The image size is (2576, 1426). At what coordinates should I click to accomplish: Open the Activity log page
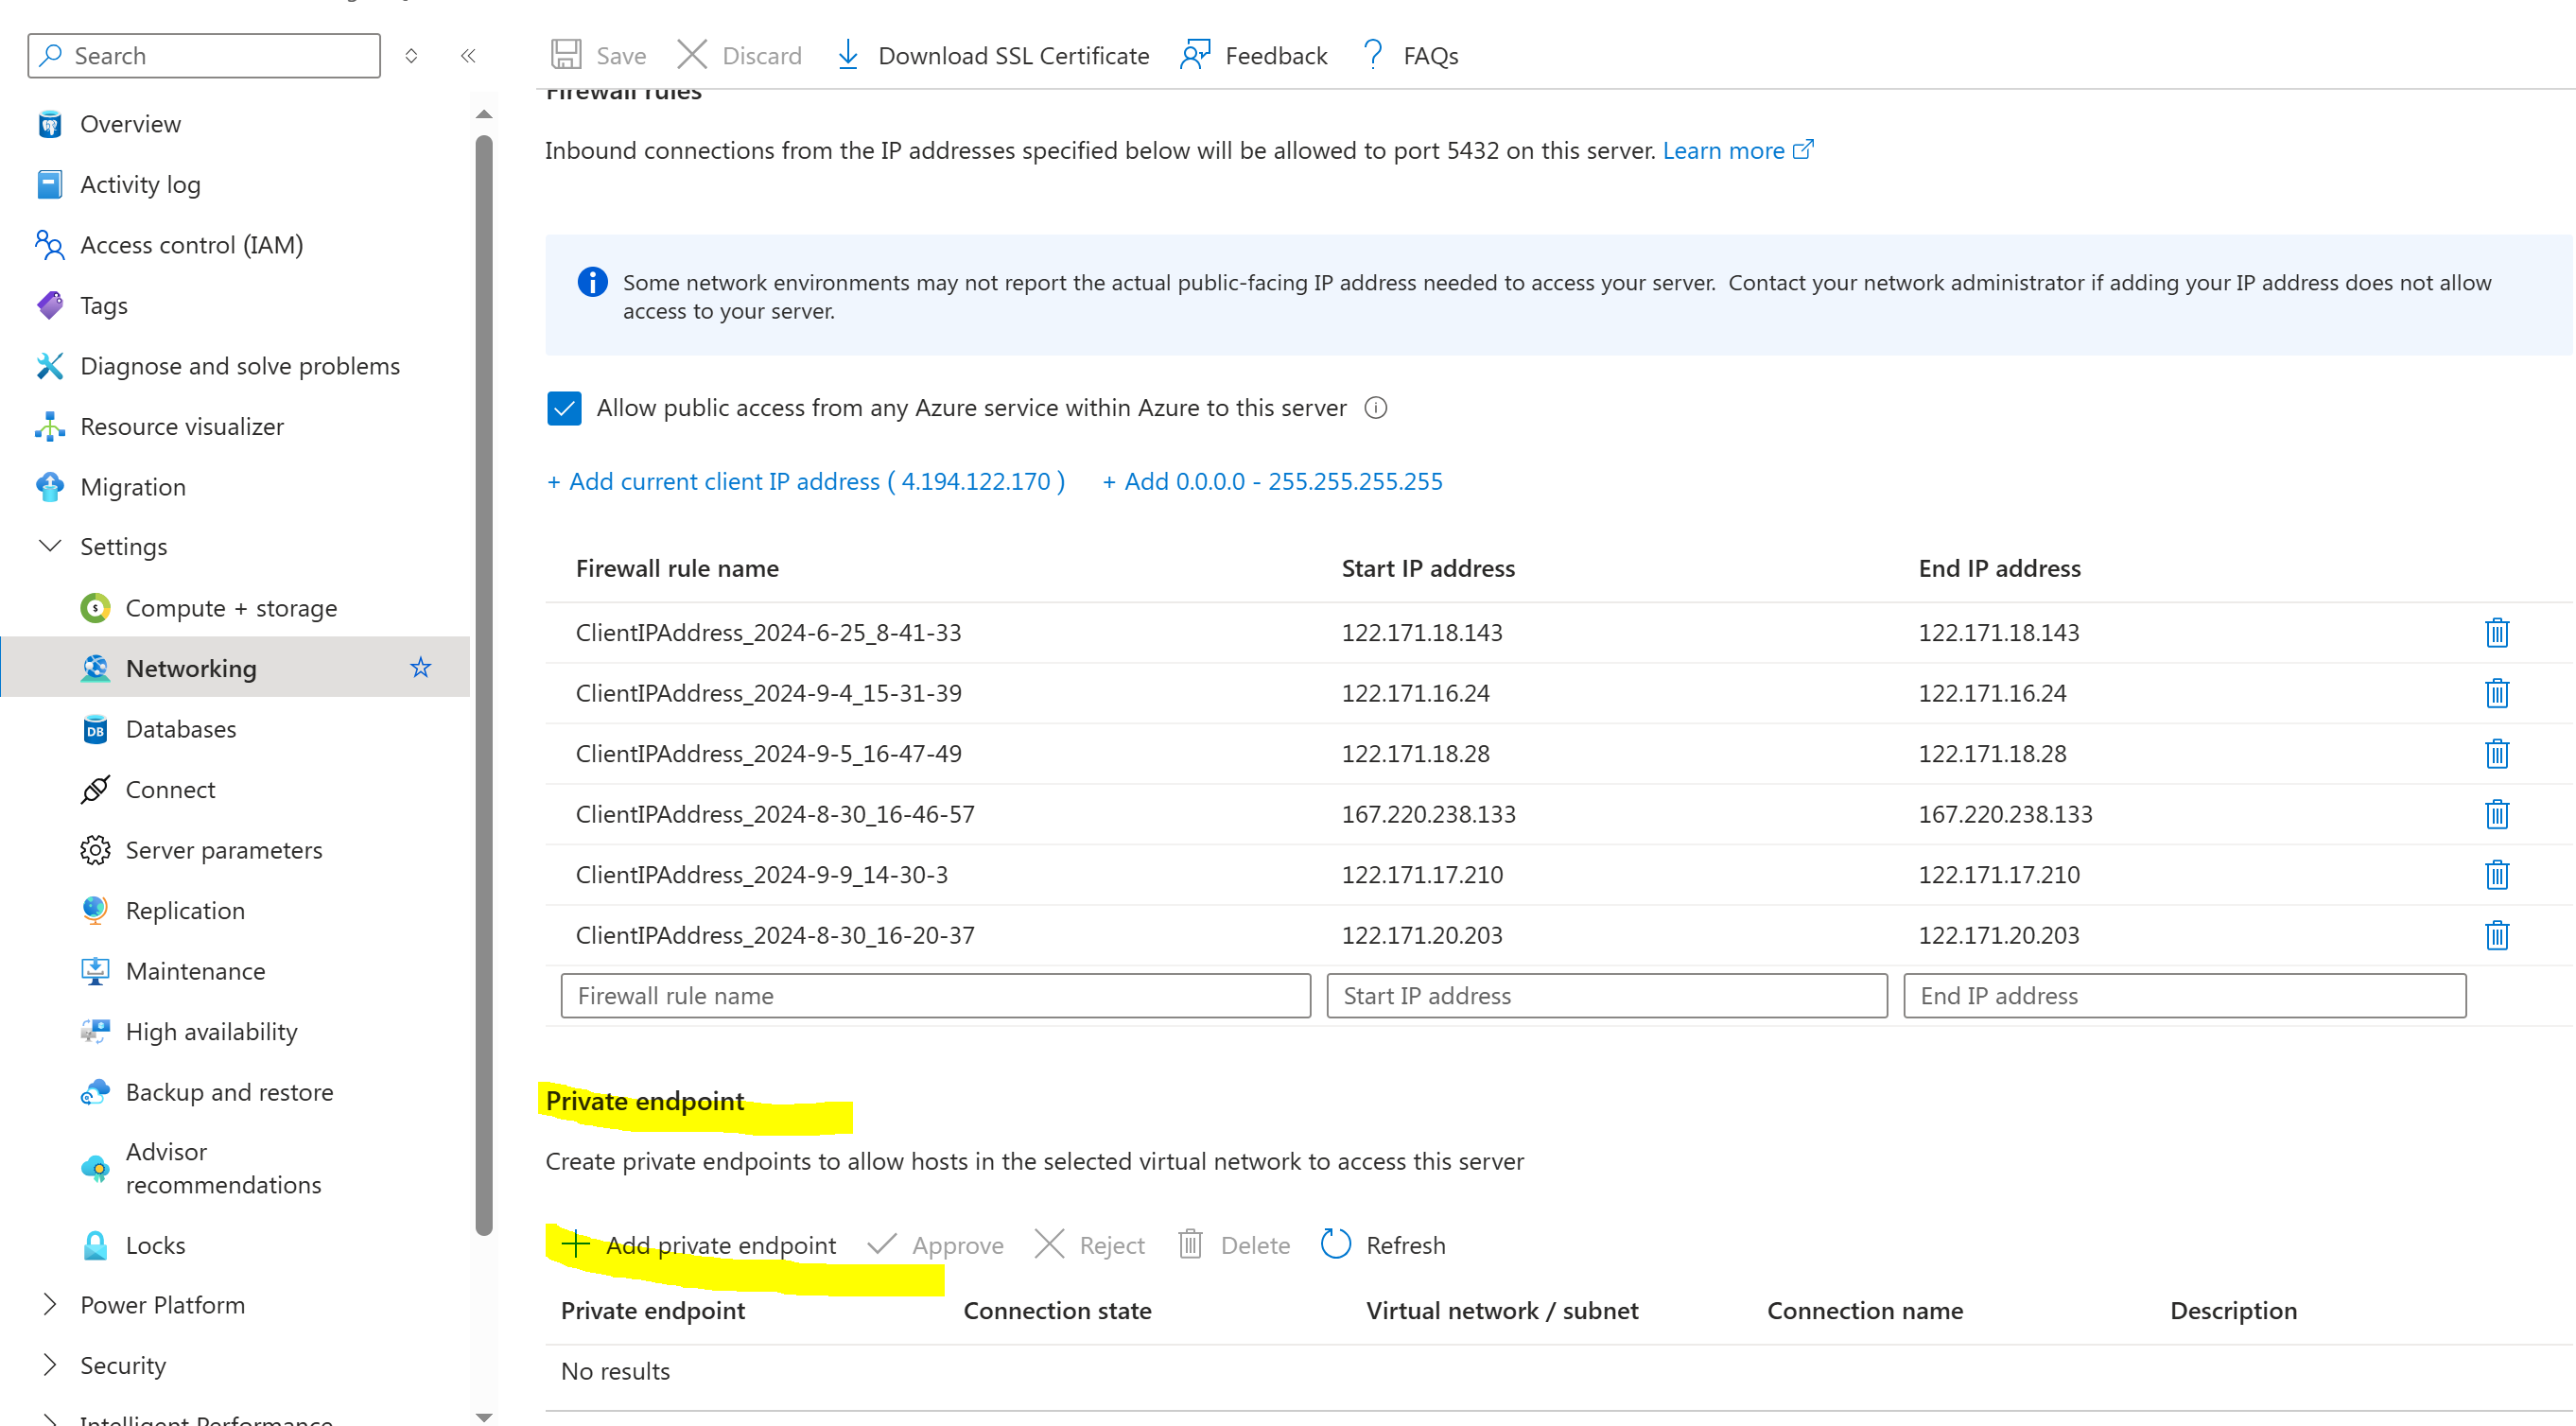click(140, 184)
